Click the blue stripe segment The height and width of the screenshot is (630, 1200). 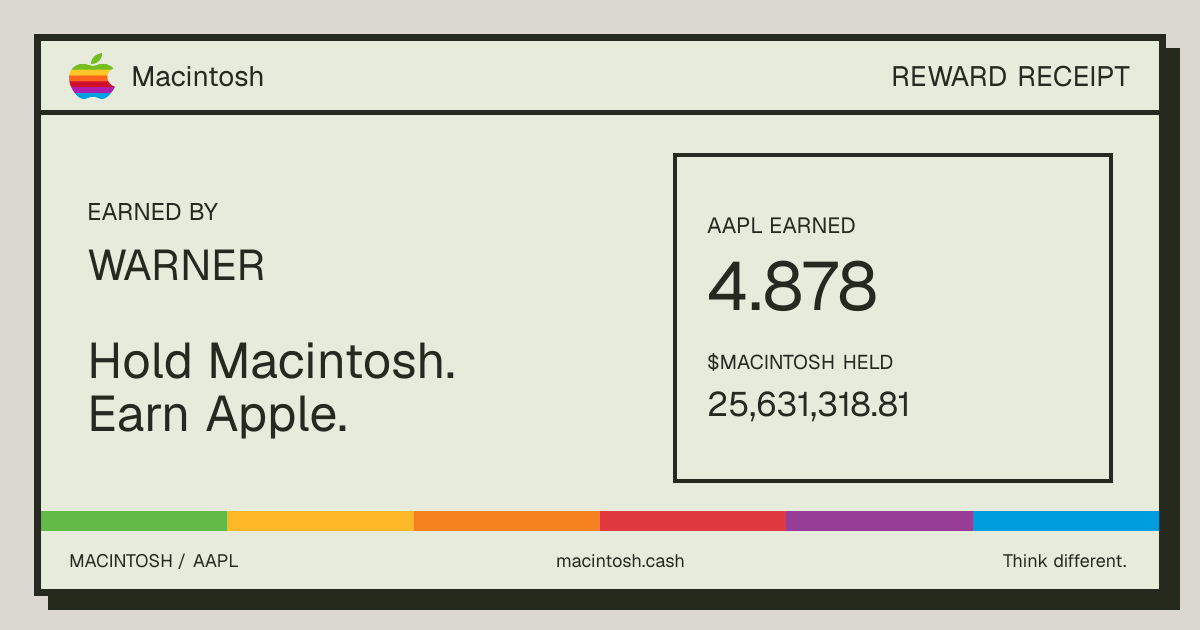pyautogui.click(x=1066, y=521)
